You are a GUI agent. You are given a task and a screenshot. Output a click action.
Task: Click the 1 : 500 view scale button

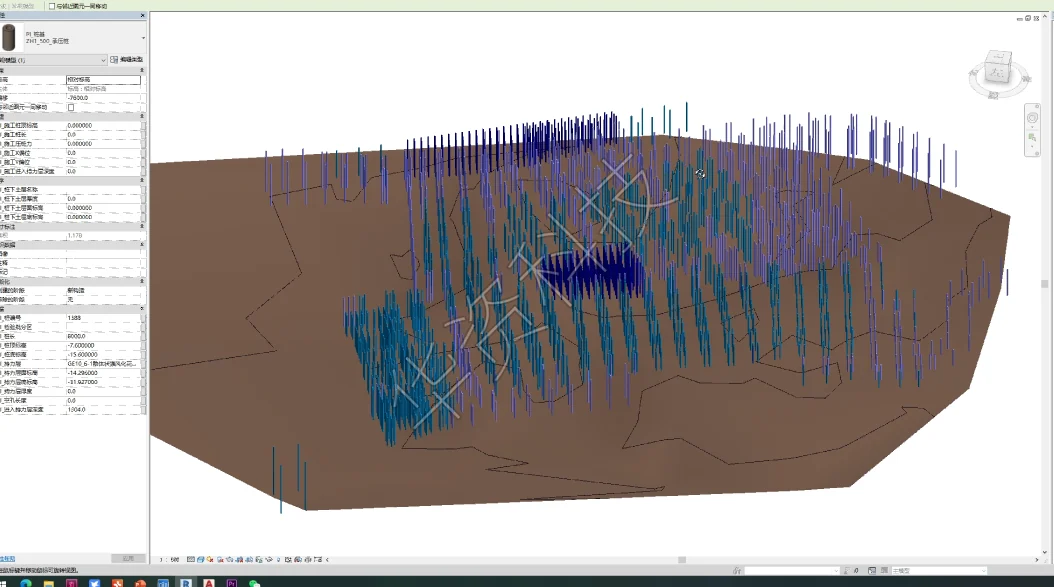click(x=170, y=559)
